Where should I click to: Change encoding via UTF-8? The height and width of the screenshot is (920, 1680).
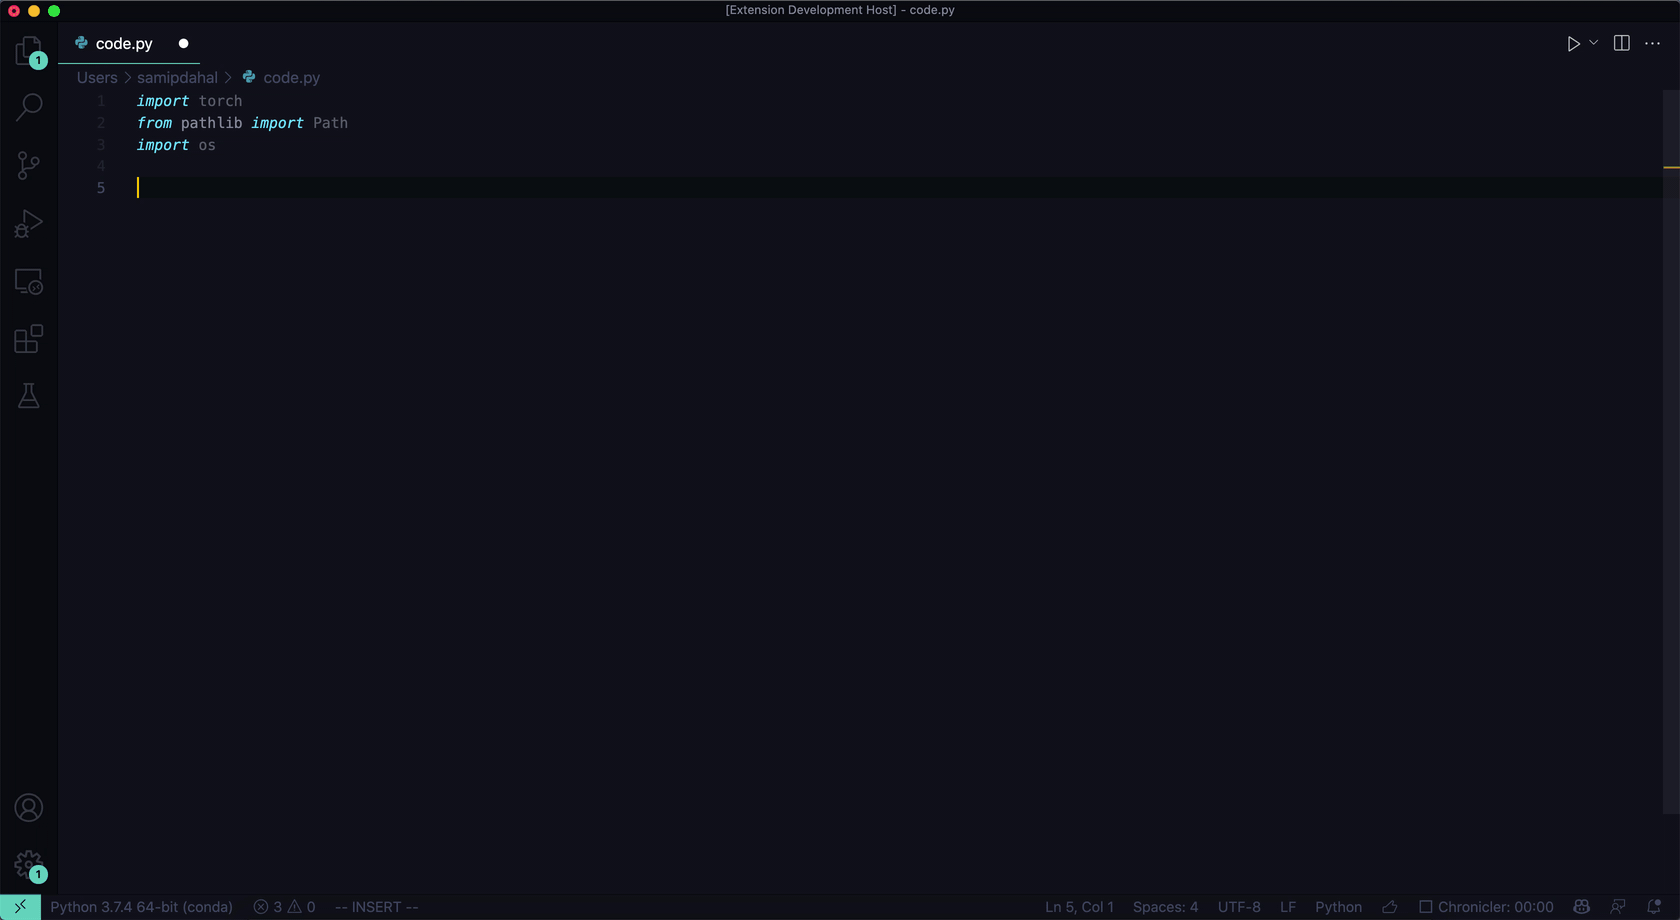(1239, 907)
